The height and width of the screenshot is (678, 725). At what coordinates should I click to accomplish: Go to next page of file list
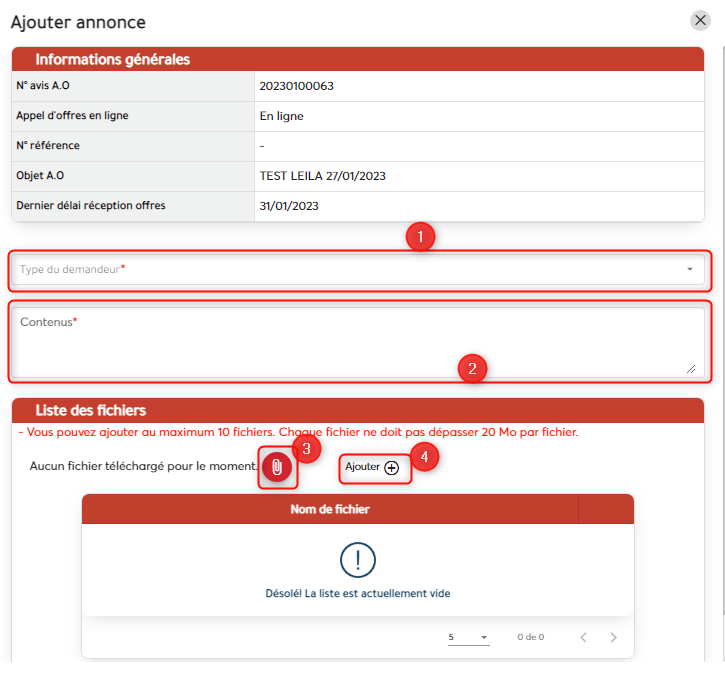click(613, 637)
